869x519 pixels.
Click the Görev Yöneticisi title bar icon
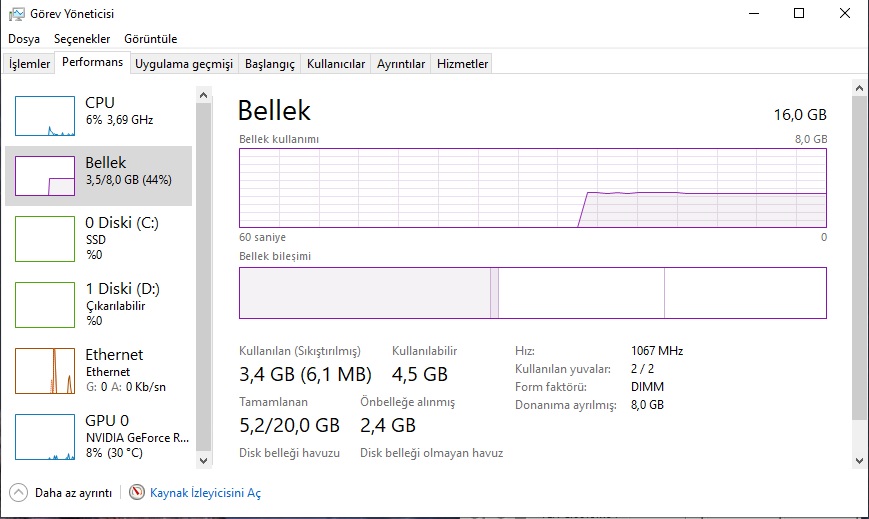tap(17, 14)
